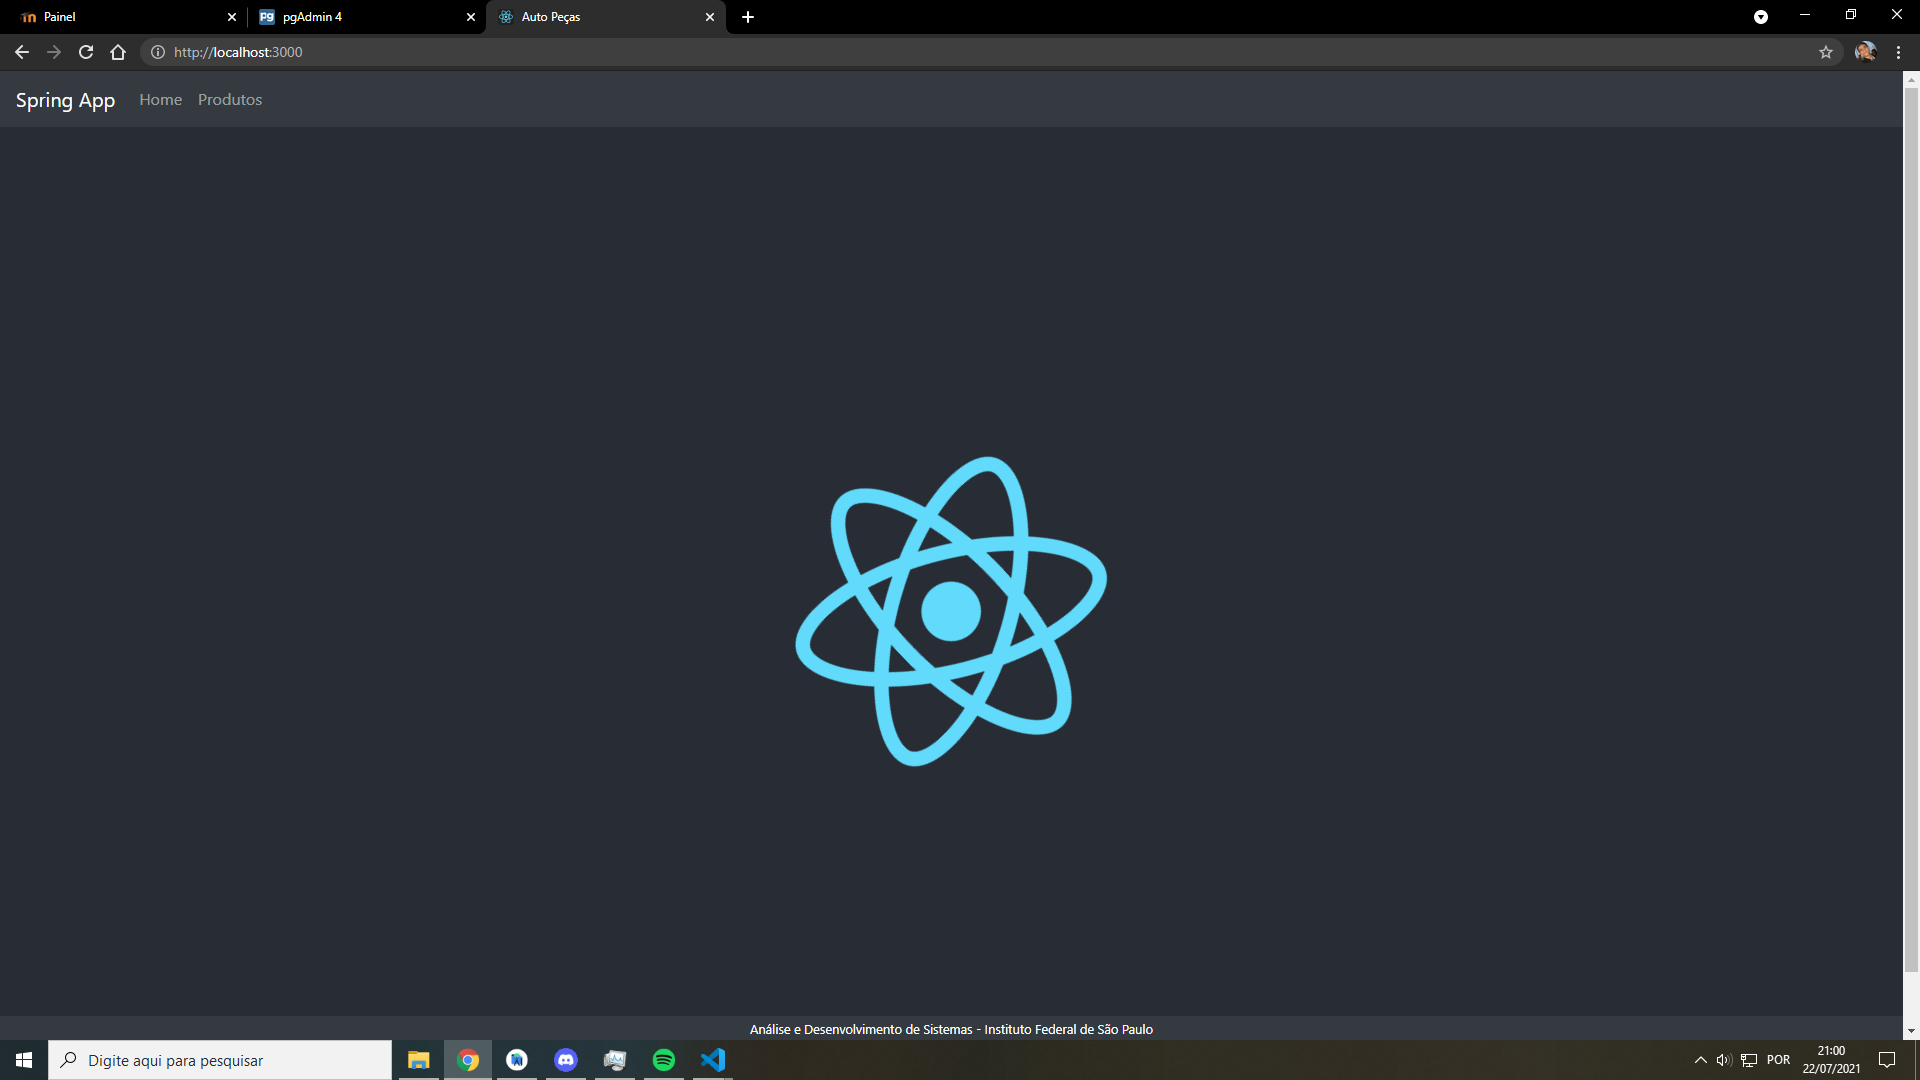
Task: Open the notification center icon
Action: (x=1887, y=1060)
